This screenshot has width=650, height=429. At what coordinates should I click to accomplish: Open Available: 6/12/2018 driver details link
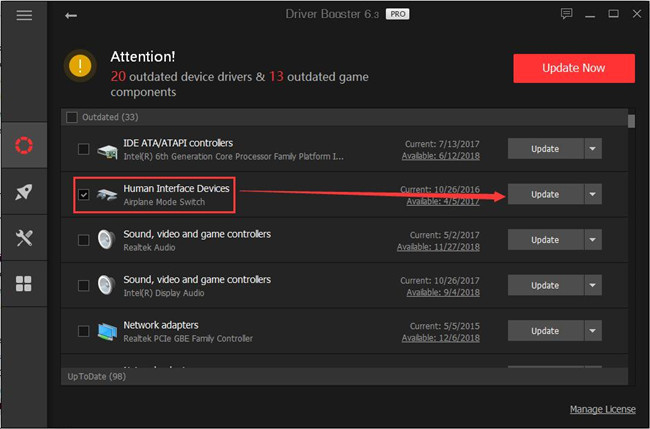click(441, 156)
